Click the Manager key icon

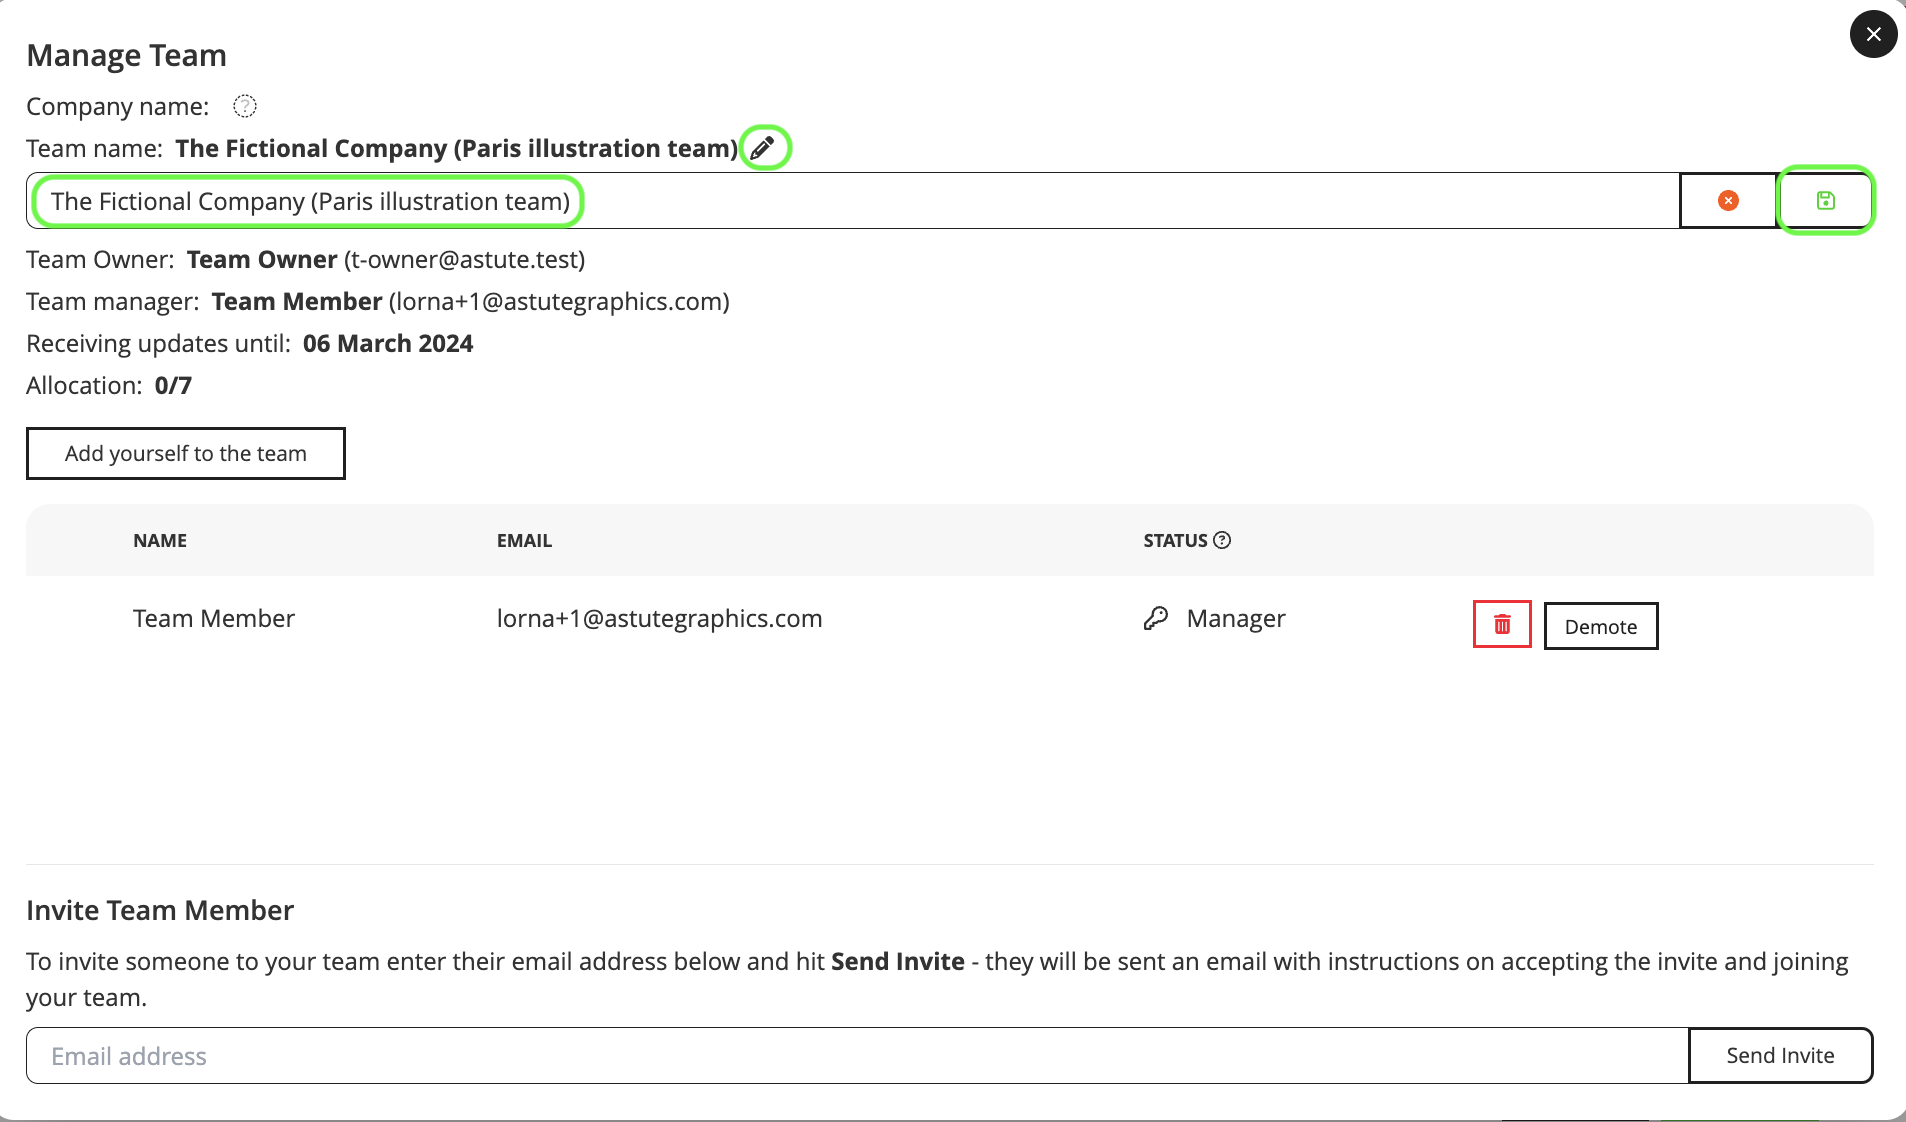1155,619
